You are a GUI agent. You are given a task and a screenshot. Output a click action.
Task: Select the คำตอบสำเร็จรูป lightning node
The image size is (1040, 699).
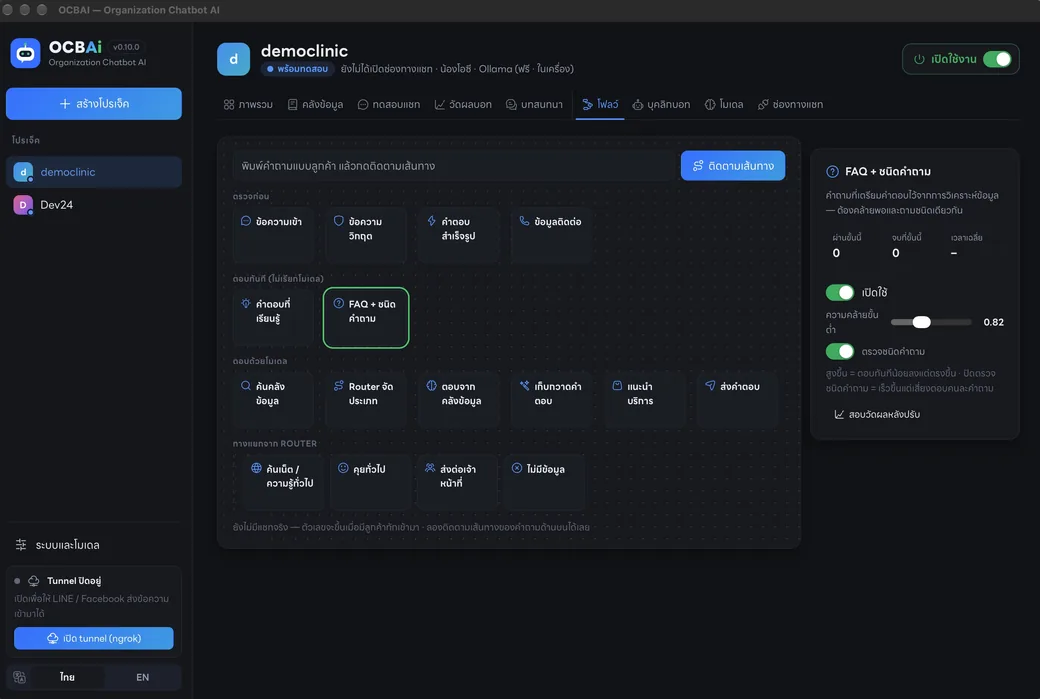(x=458, y=235)
